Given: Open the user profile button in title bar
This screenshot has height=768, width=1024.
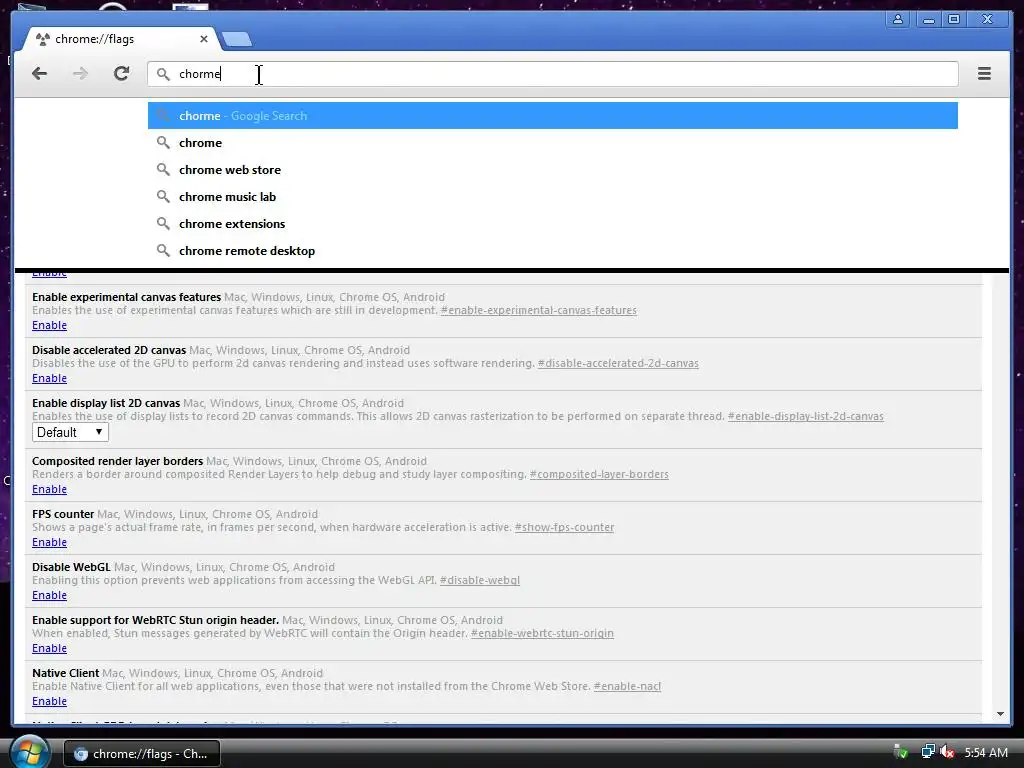Looking at the screenshot, I should [x=899, y=20].
